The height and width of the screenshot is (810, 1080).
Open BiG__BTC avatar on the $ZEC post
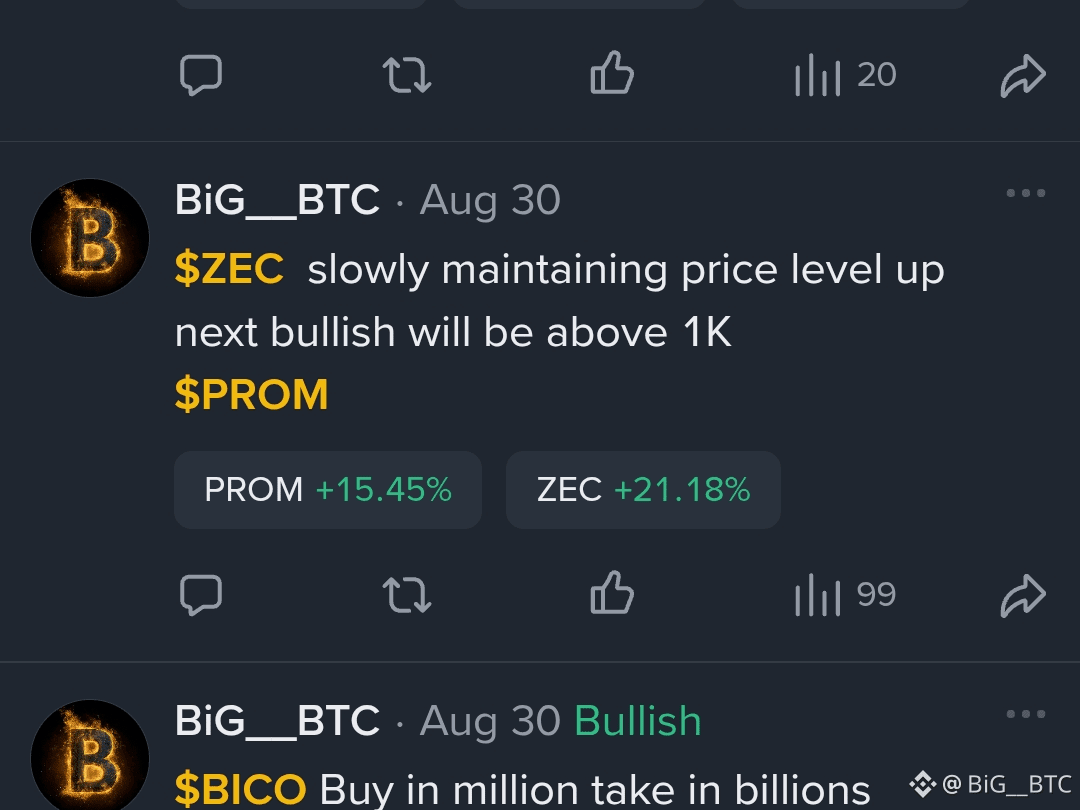(x=90, y=238)
